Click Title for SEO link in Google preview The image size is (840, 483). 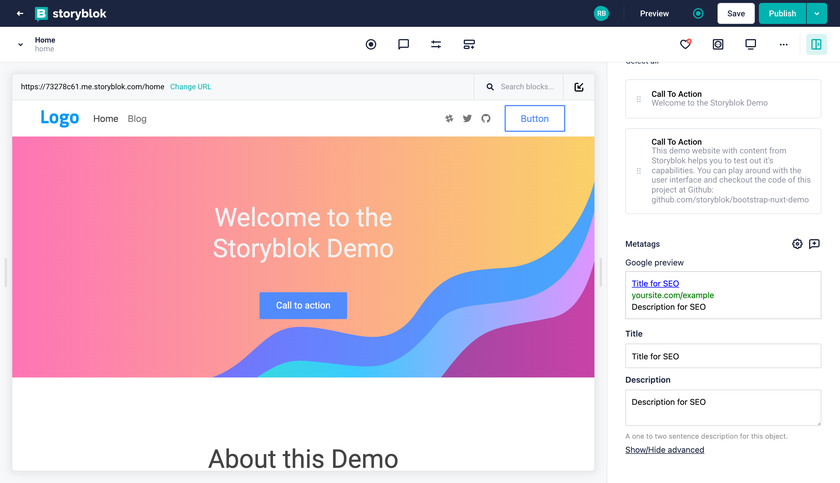tap(655, 283)
